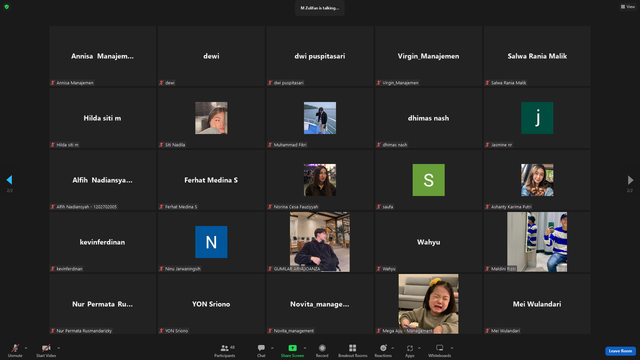Click the 'Salwa Rania Malik' participant name
The image size is (640, 360).
pos(537,56)
